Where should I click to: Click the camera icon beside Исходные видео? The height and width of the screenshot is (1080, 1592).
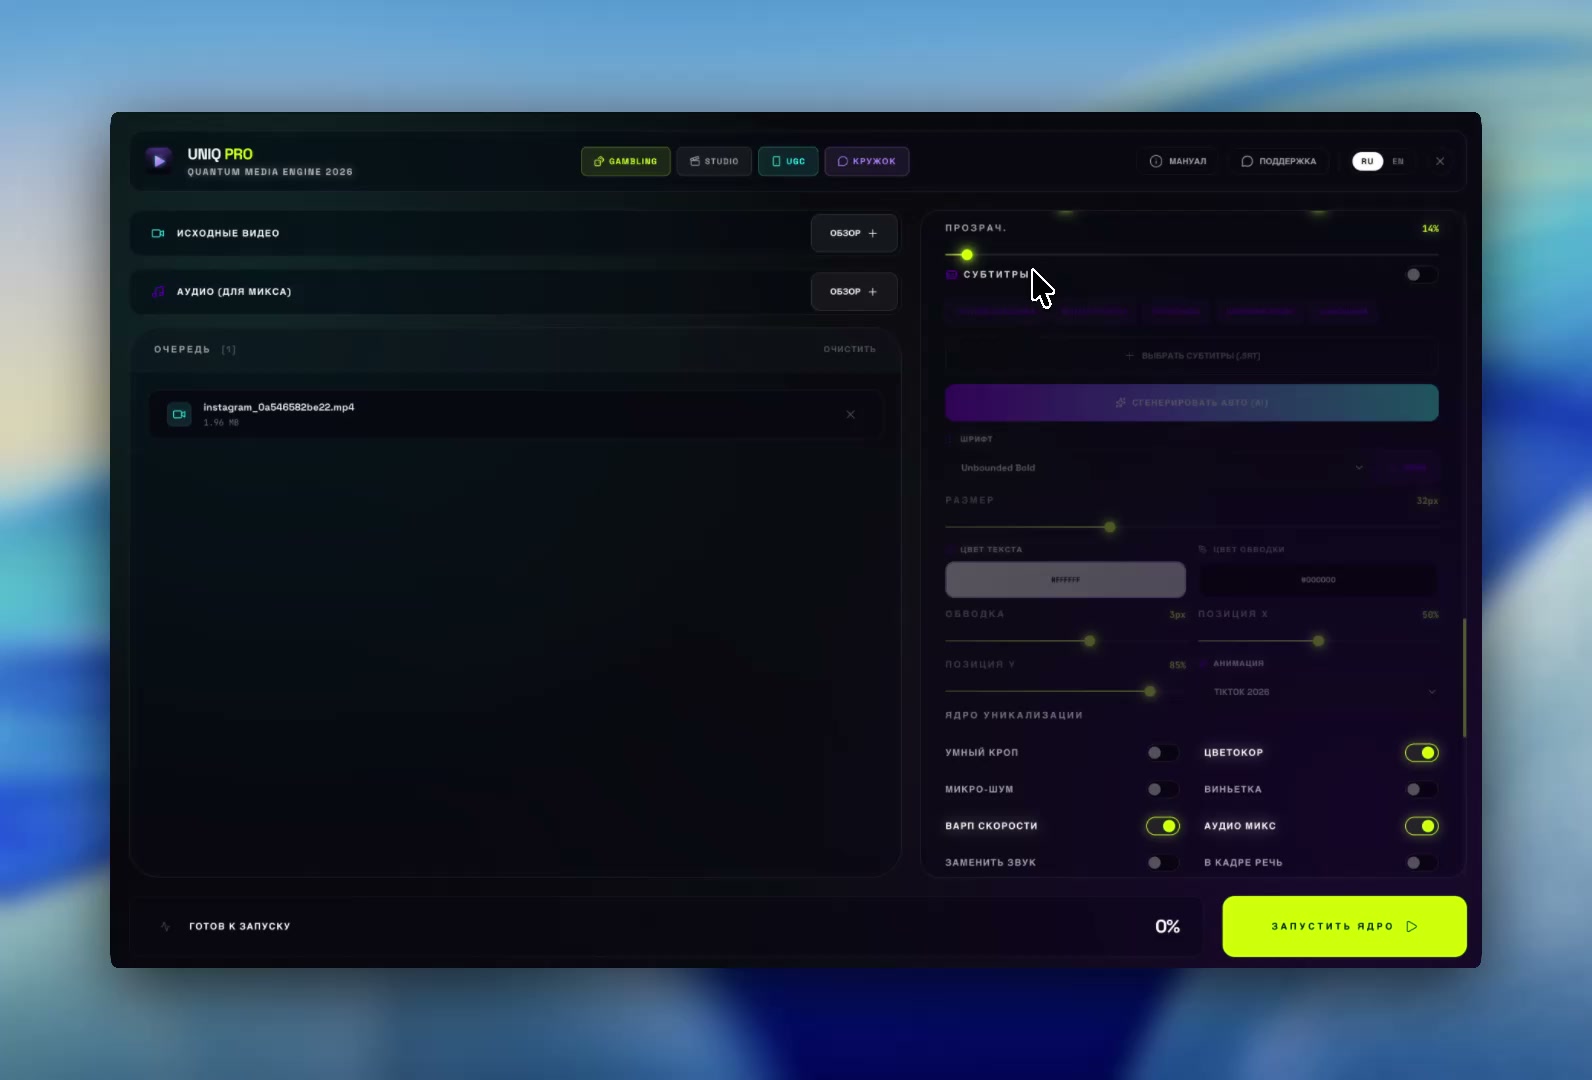(158, 233)
